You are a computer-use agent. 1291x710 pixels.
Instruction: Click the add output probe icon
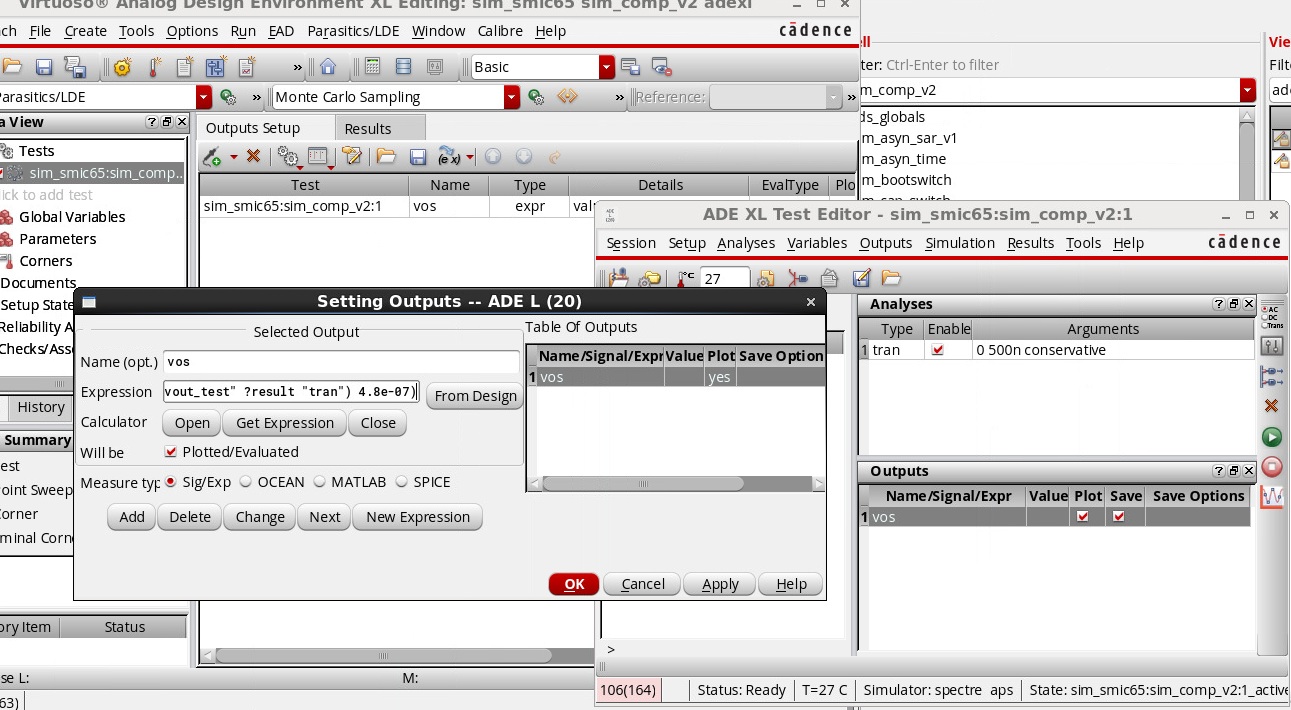(x=212, y=157)
